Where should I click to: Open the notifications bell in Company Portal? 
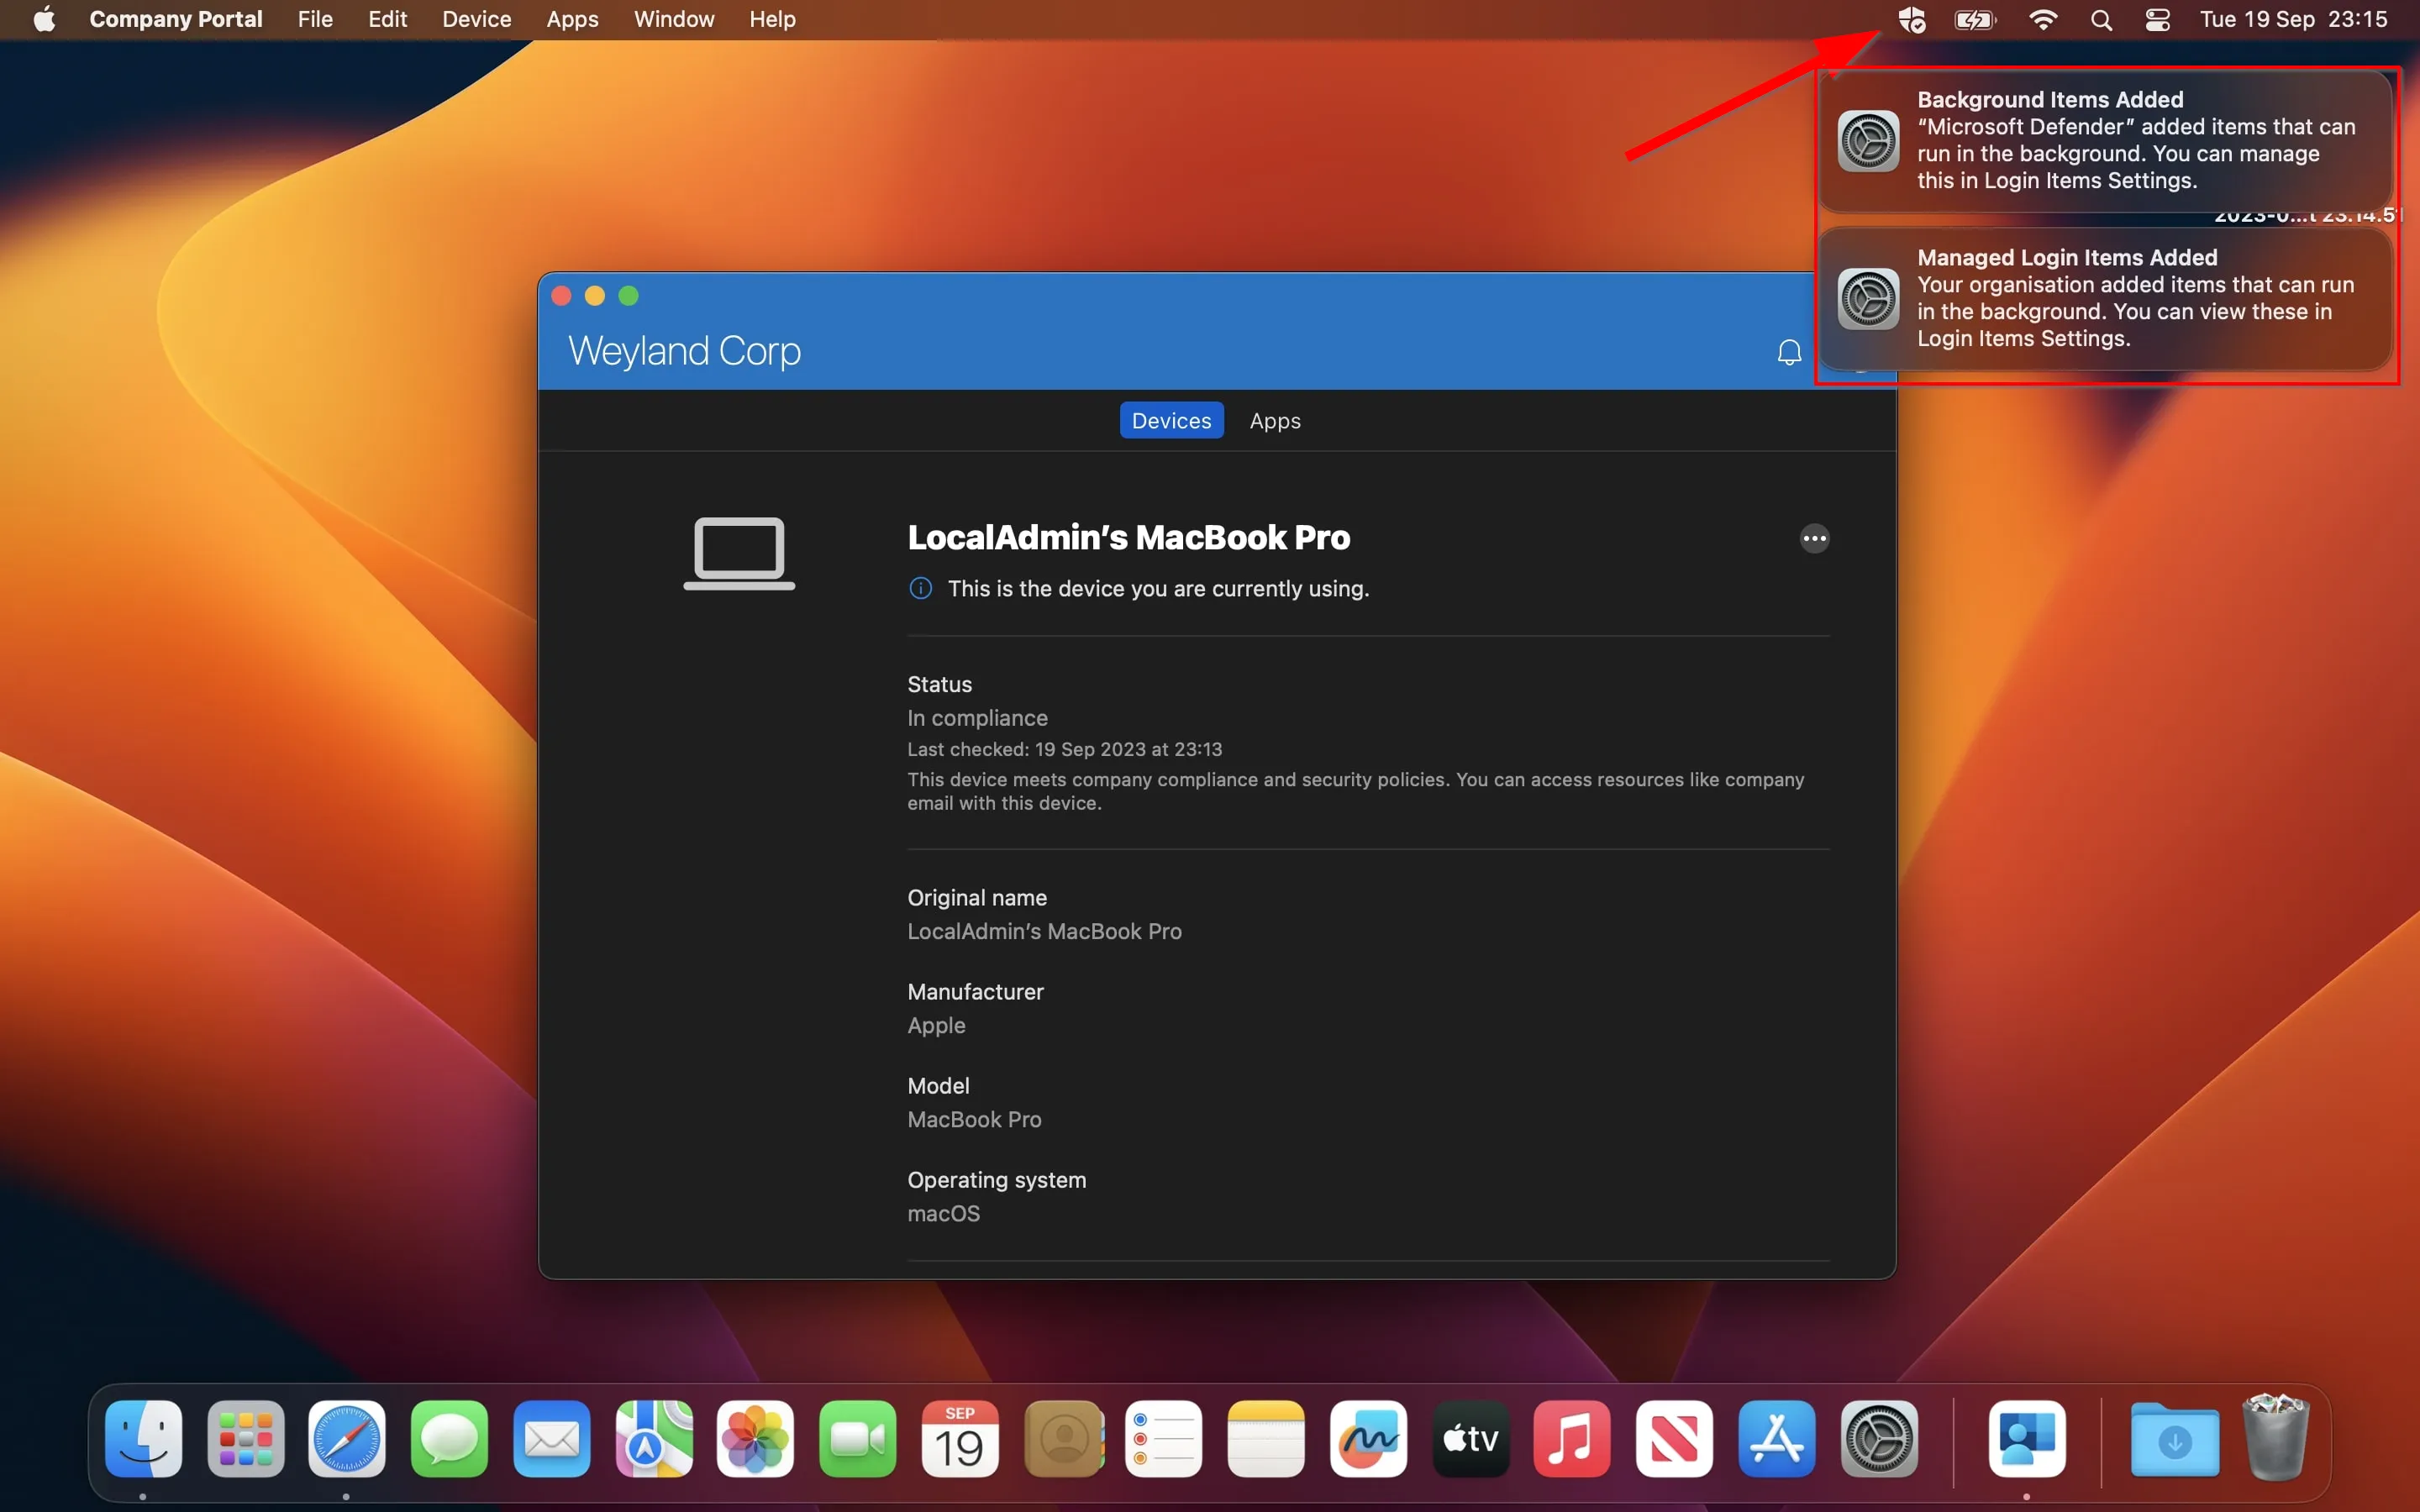pos(1789,352)
